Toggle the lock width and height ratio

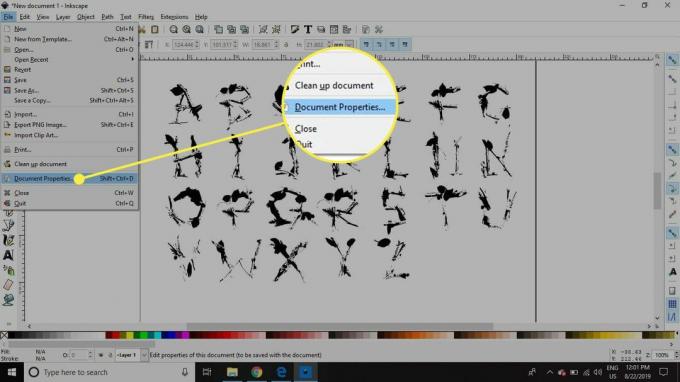[286, 44]
